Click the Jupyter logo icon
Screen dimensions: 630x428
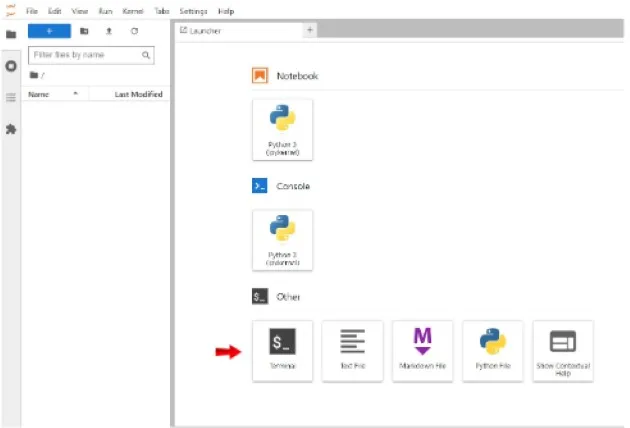tap(10, 10)
